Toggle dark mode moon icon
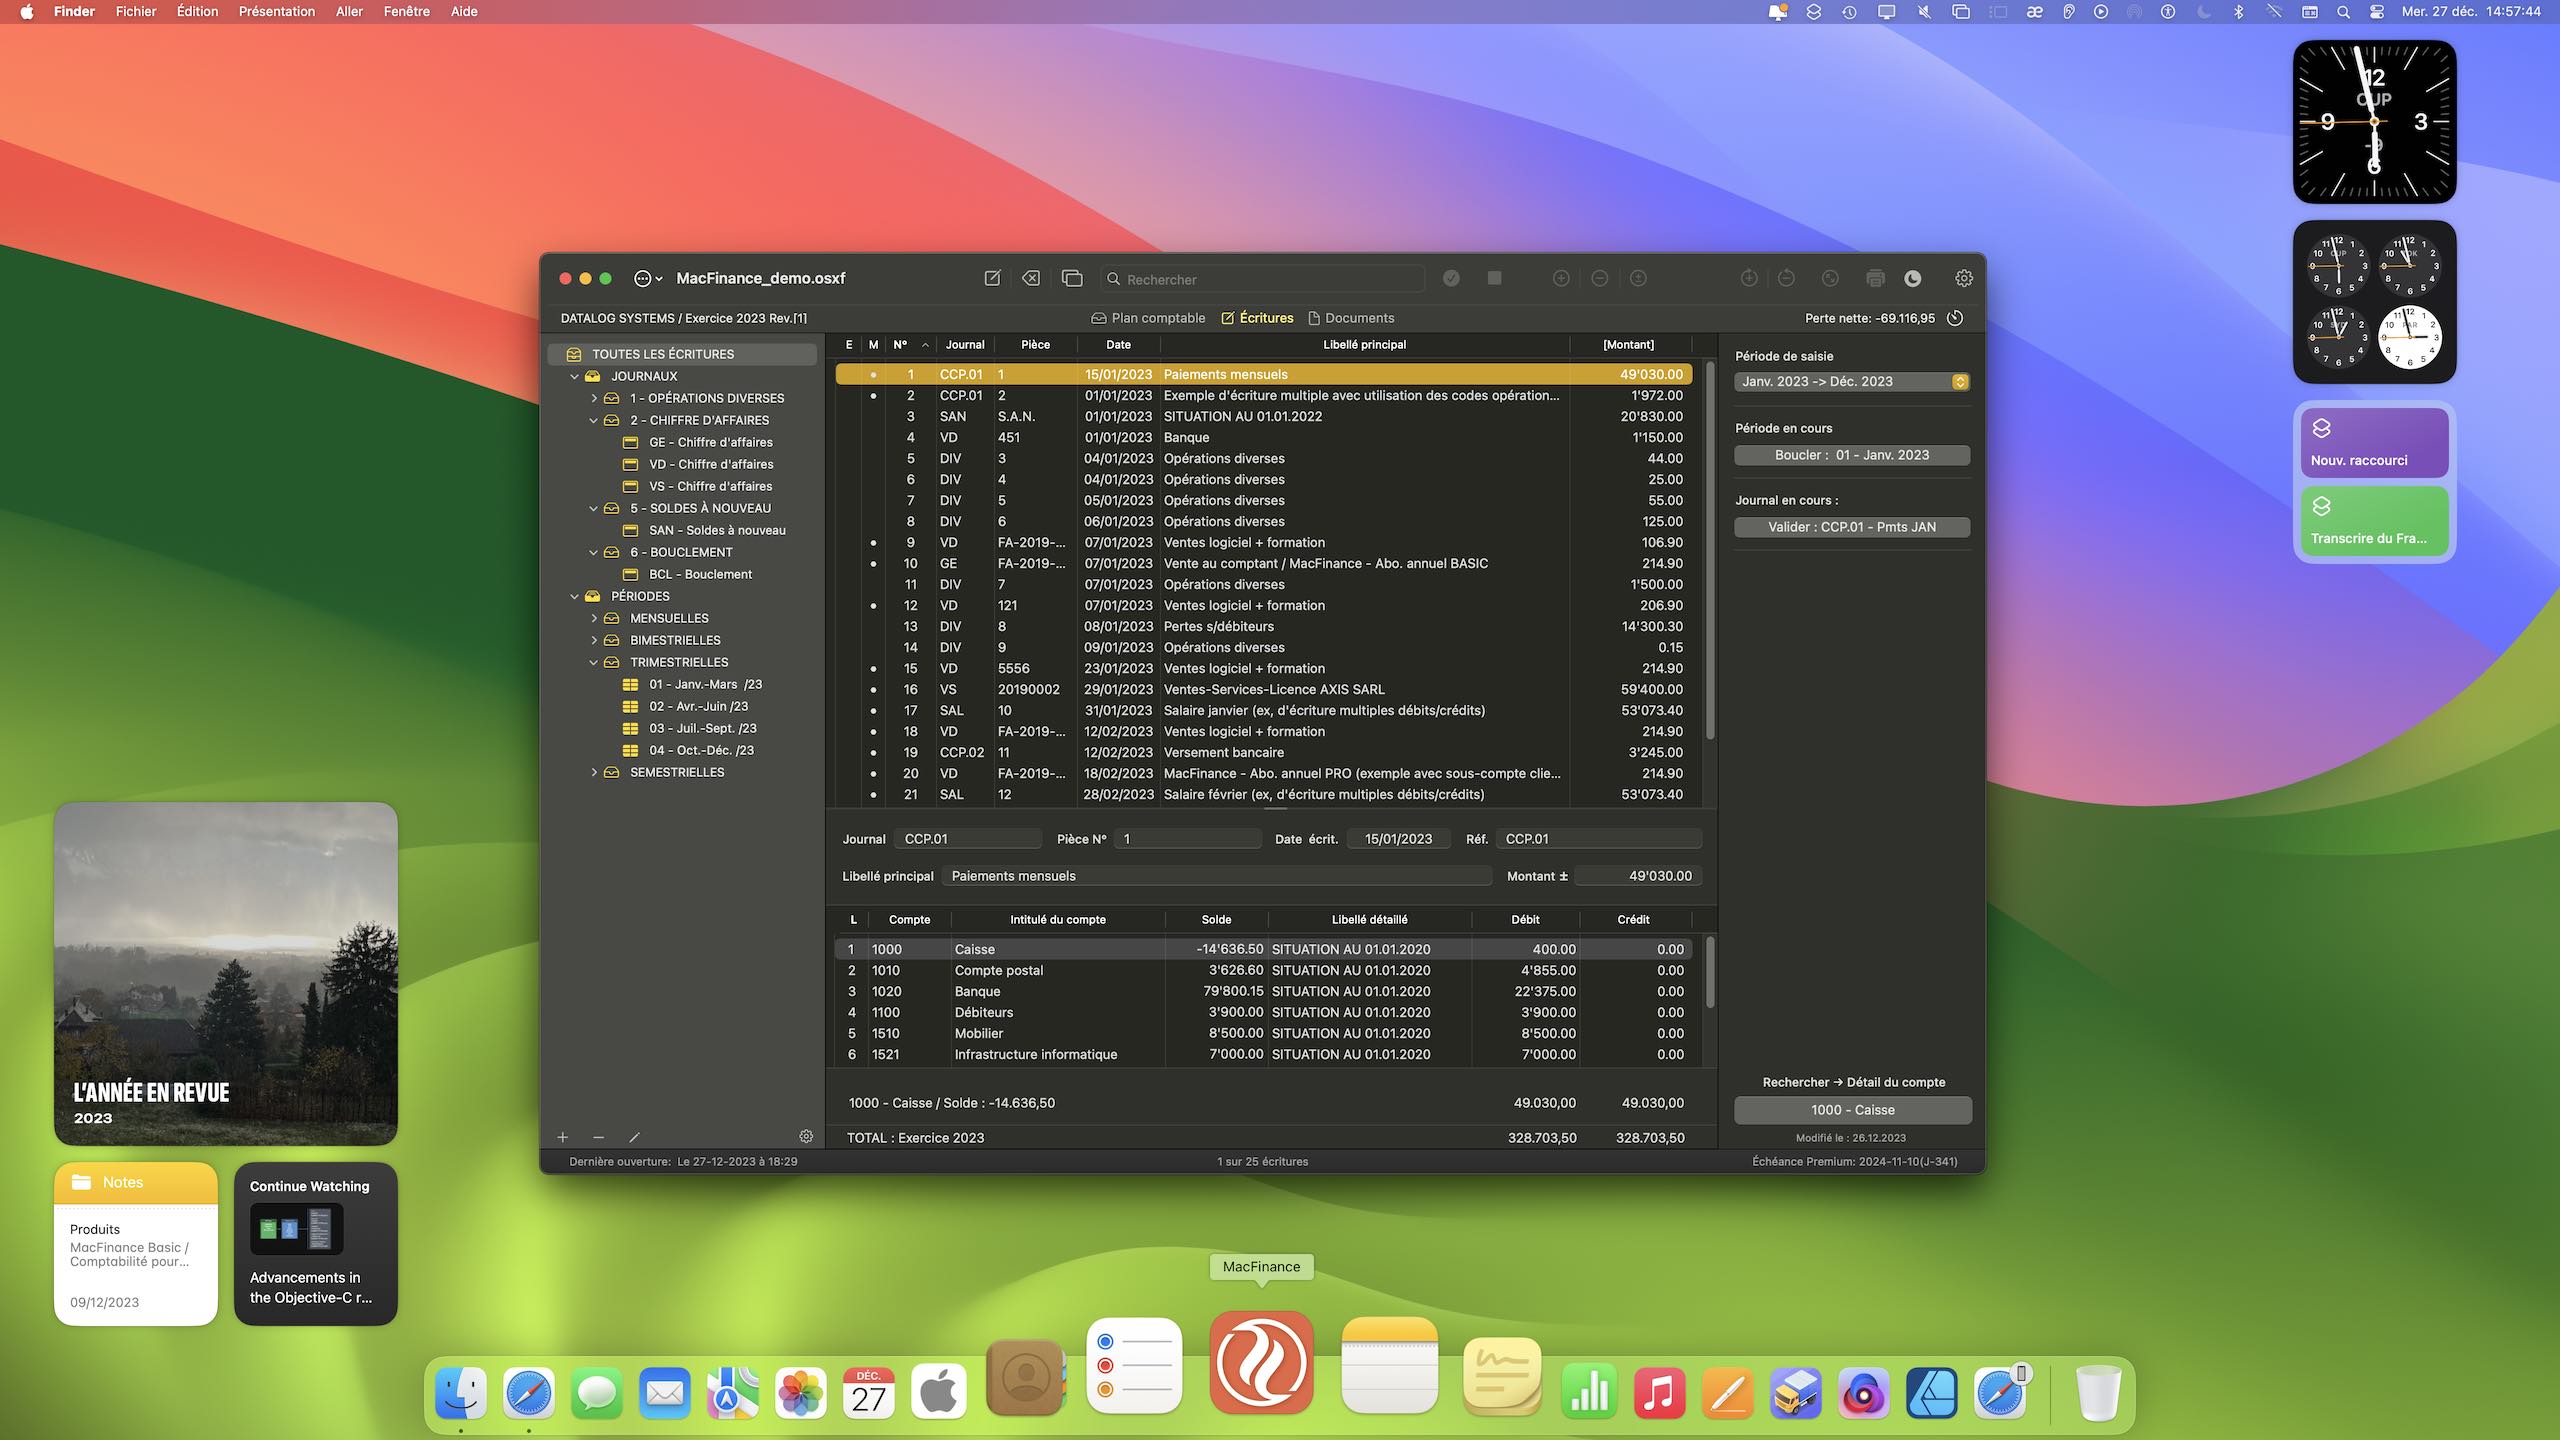 tap(1913, 278)
